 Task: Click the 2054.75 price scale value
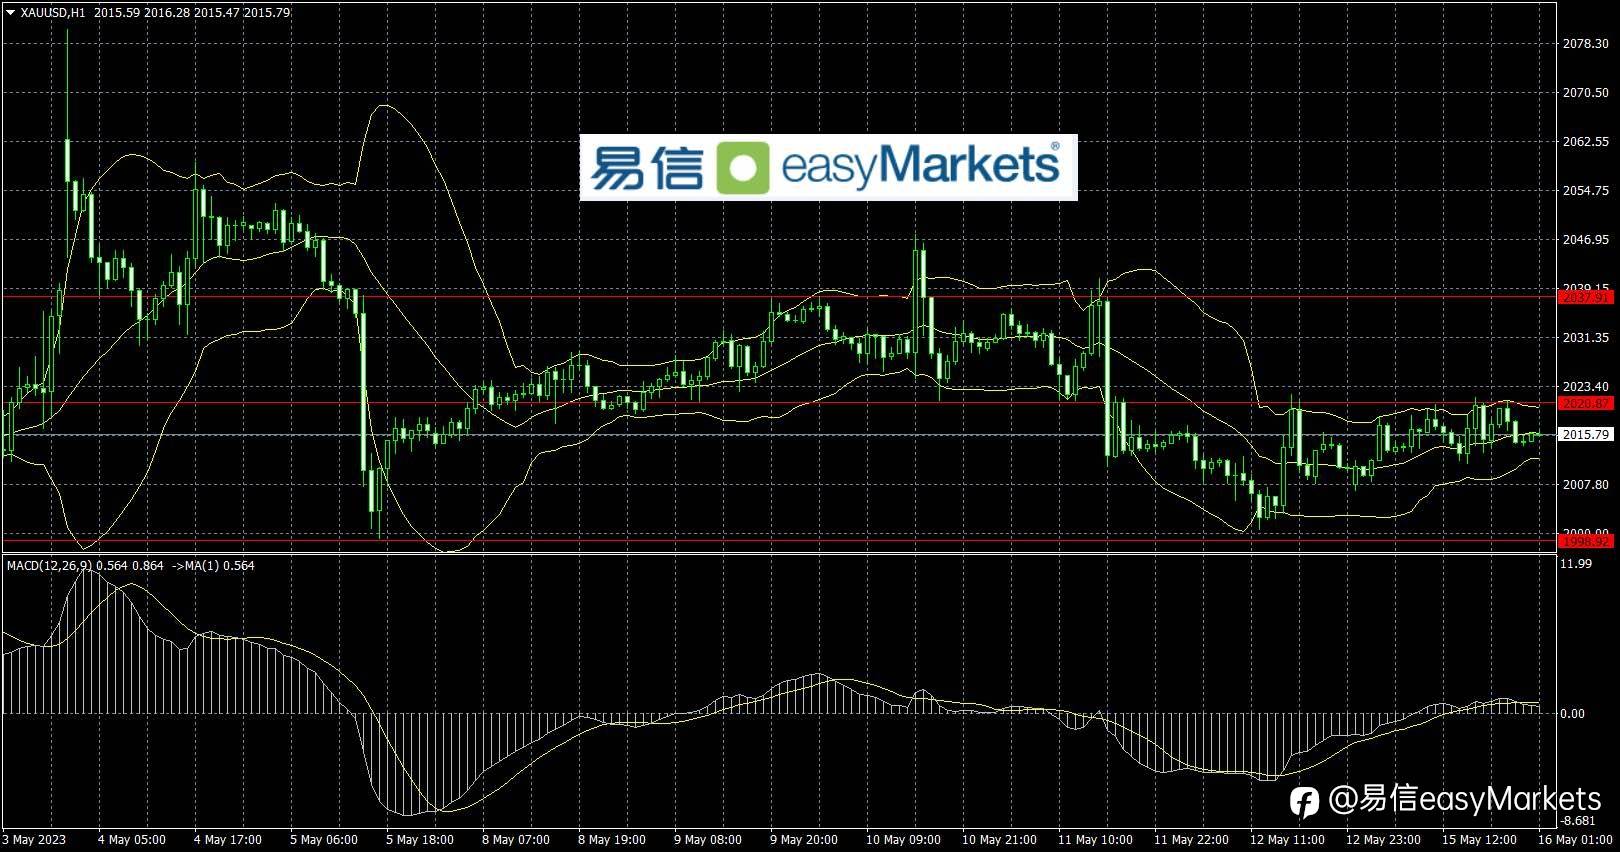coord(1585,191)
